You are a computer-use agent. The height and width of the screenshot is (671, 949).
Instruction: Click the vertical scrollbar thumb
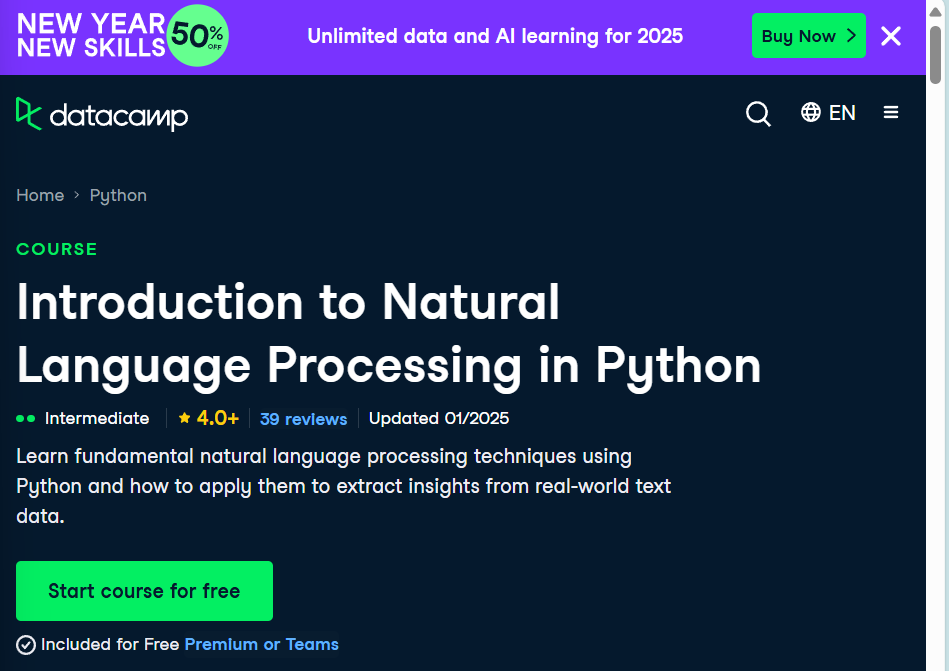click(936, 54)
